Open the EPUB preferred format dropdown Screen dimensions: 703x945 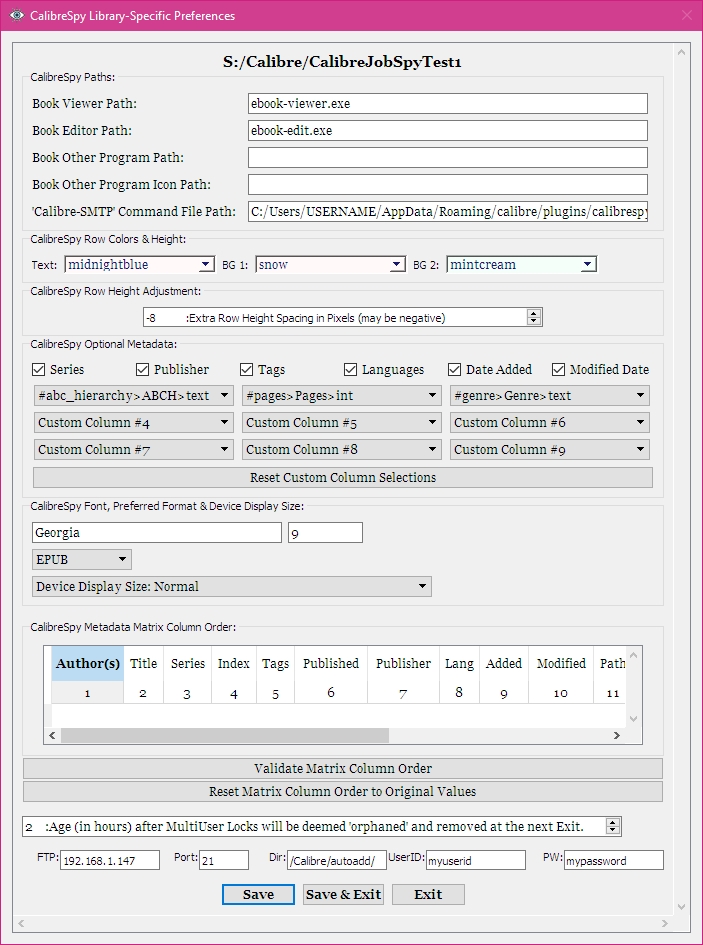click(81, 559)
